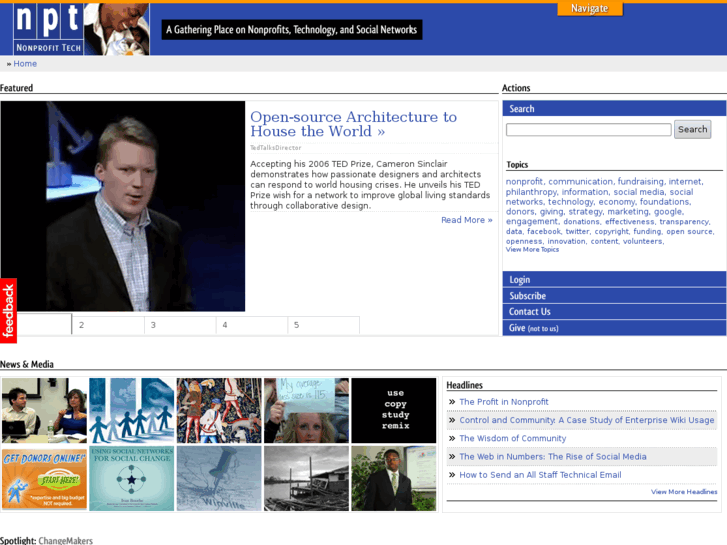Open the paper people chain thumbnail

[x=131, y=410]
